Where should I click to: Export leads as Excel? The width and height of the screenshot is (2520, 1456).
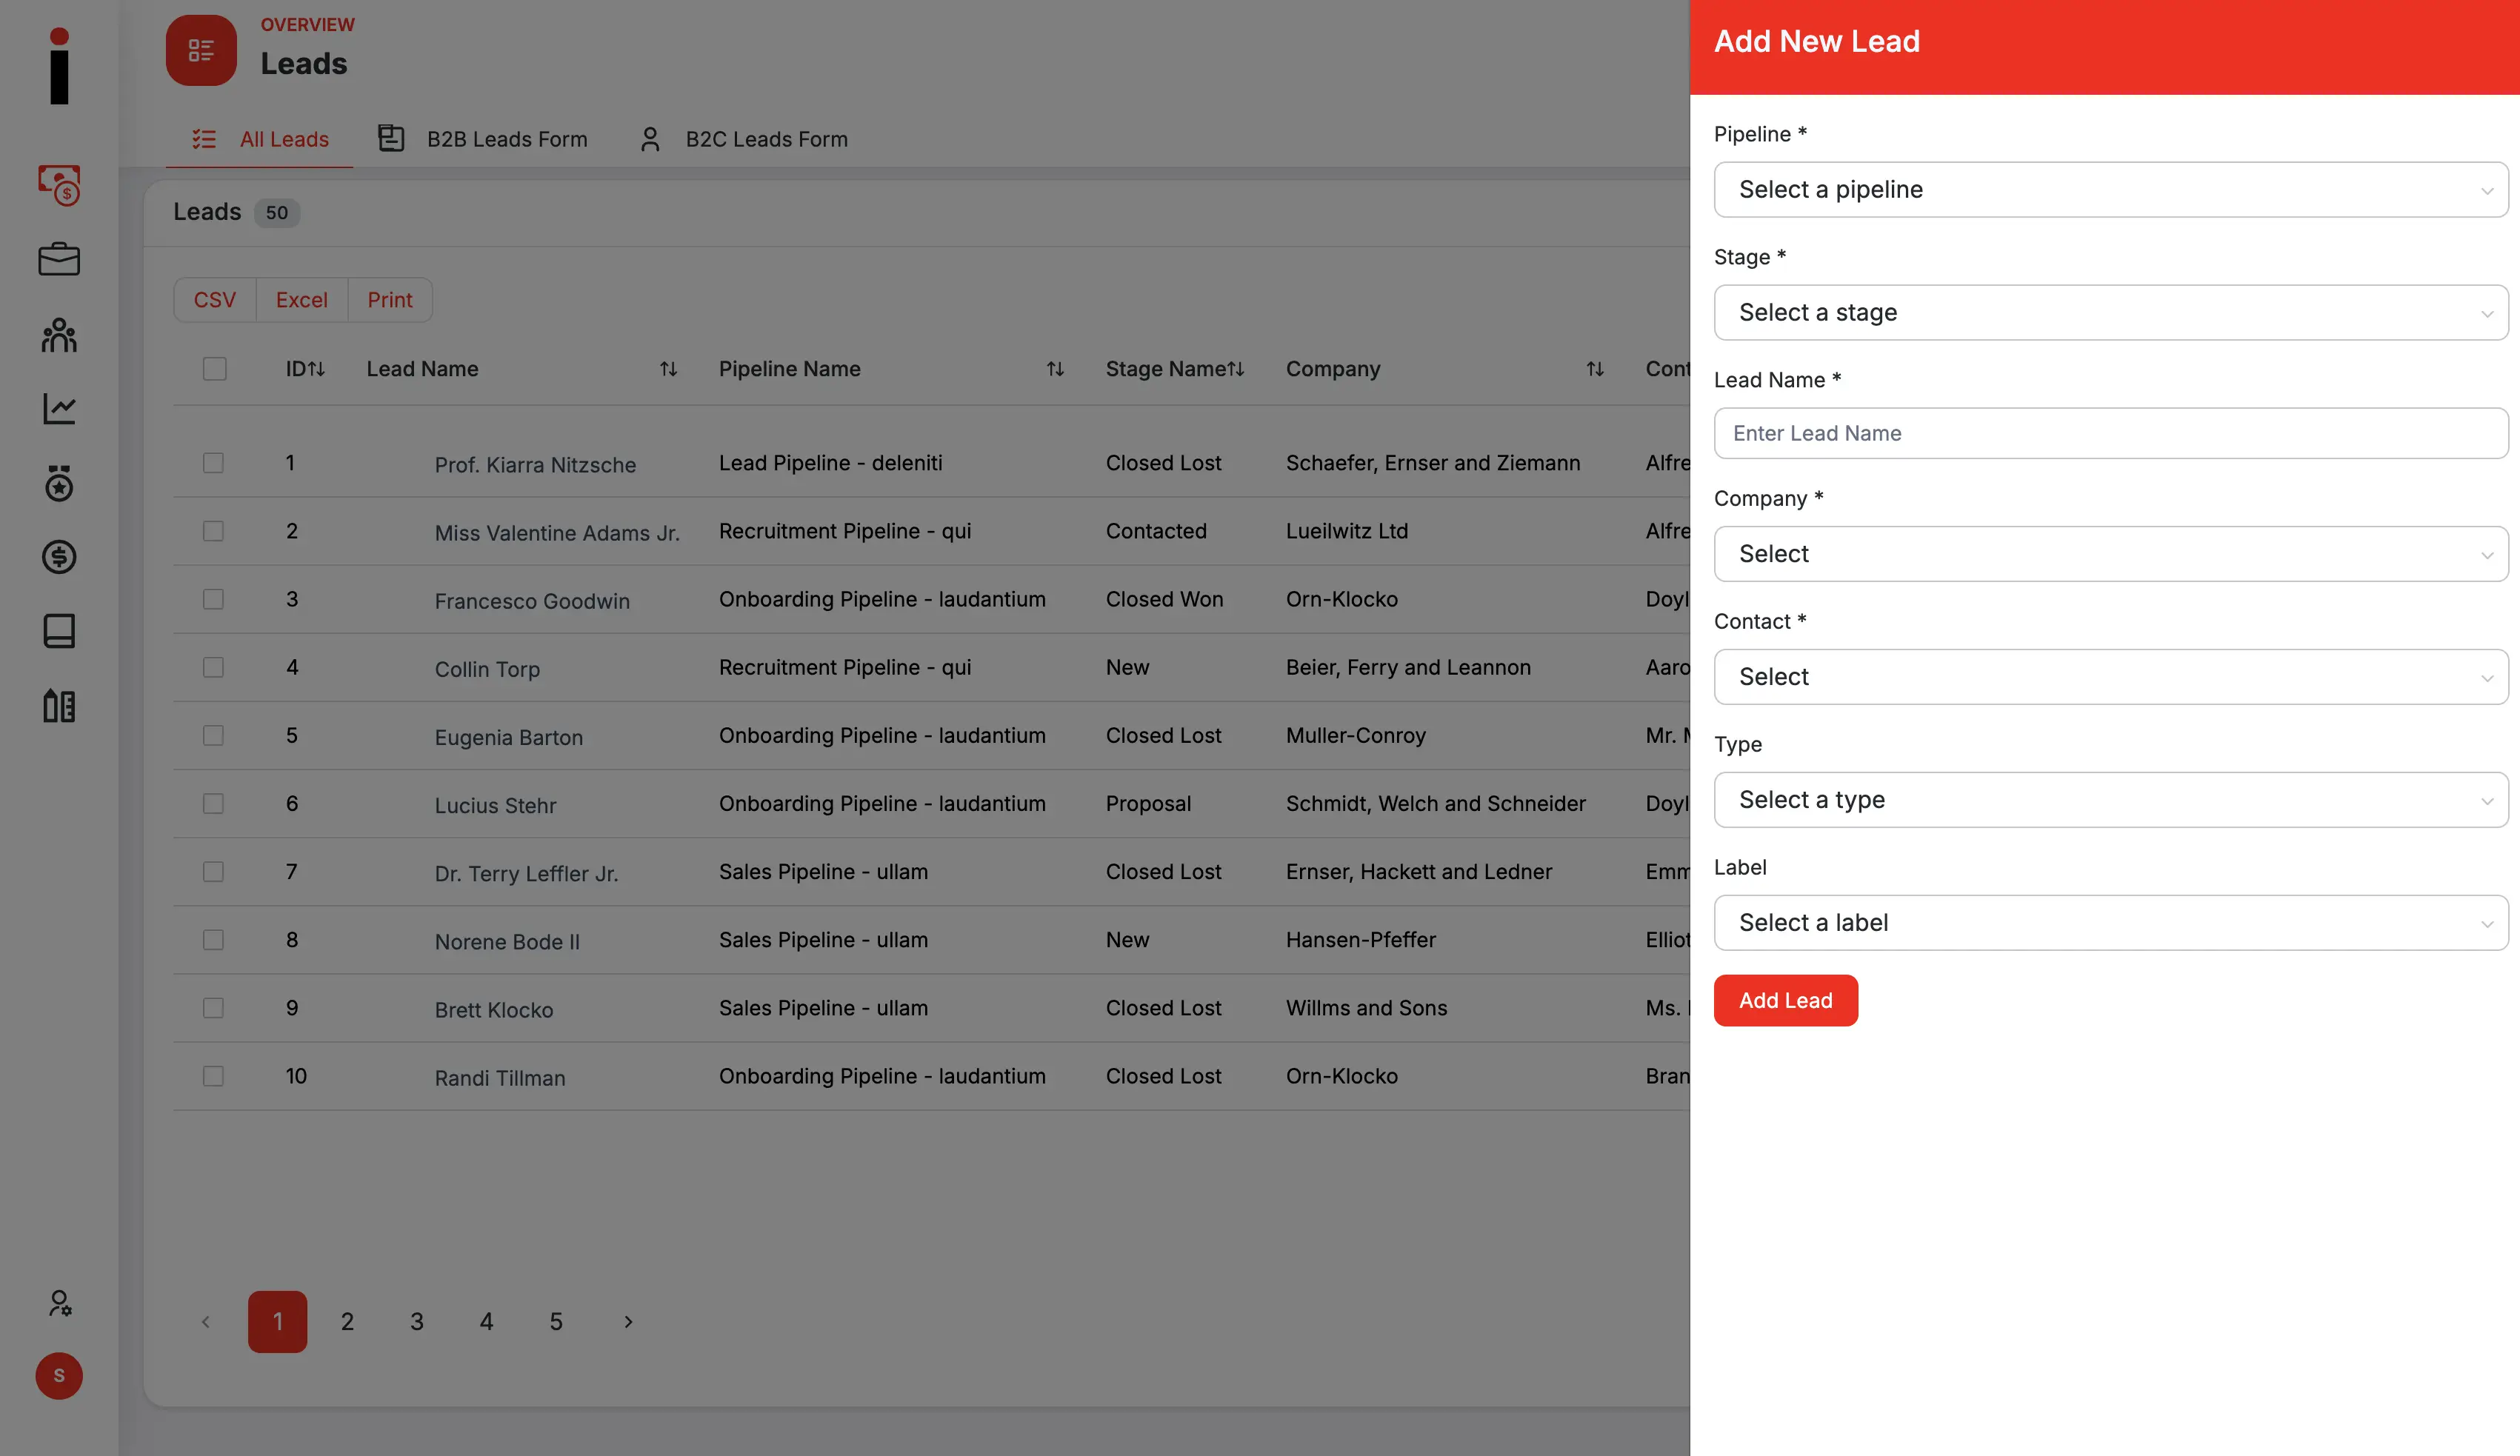[x=302, y=300]
